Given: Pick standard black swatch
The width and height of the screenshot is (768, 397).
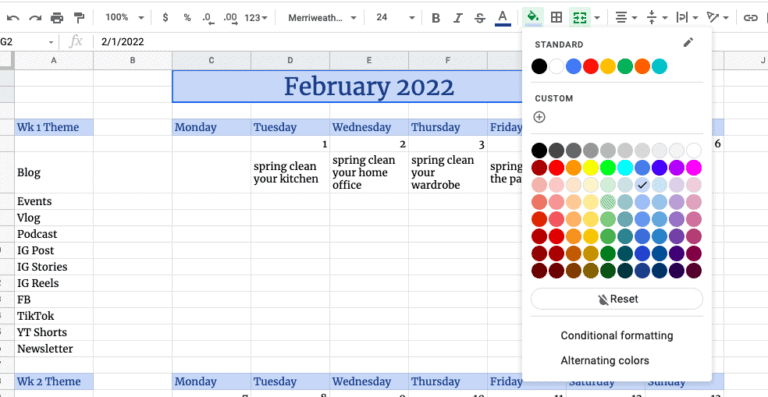Looking at the screenshot, I should 539,66.
